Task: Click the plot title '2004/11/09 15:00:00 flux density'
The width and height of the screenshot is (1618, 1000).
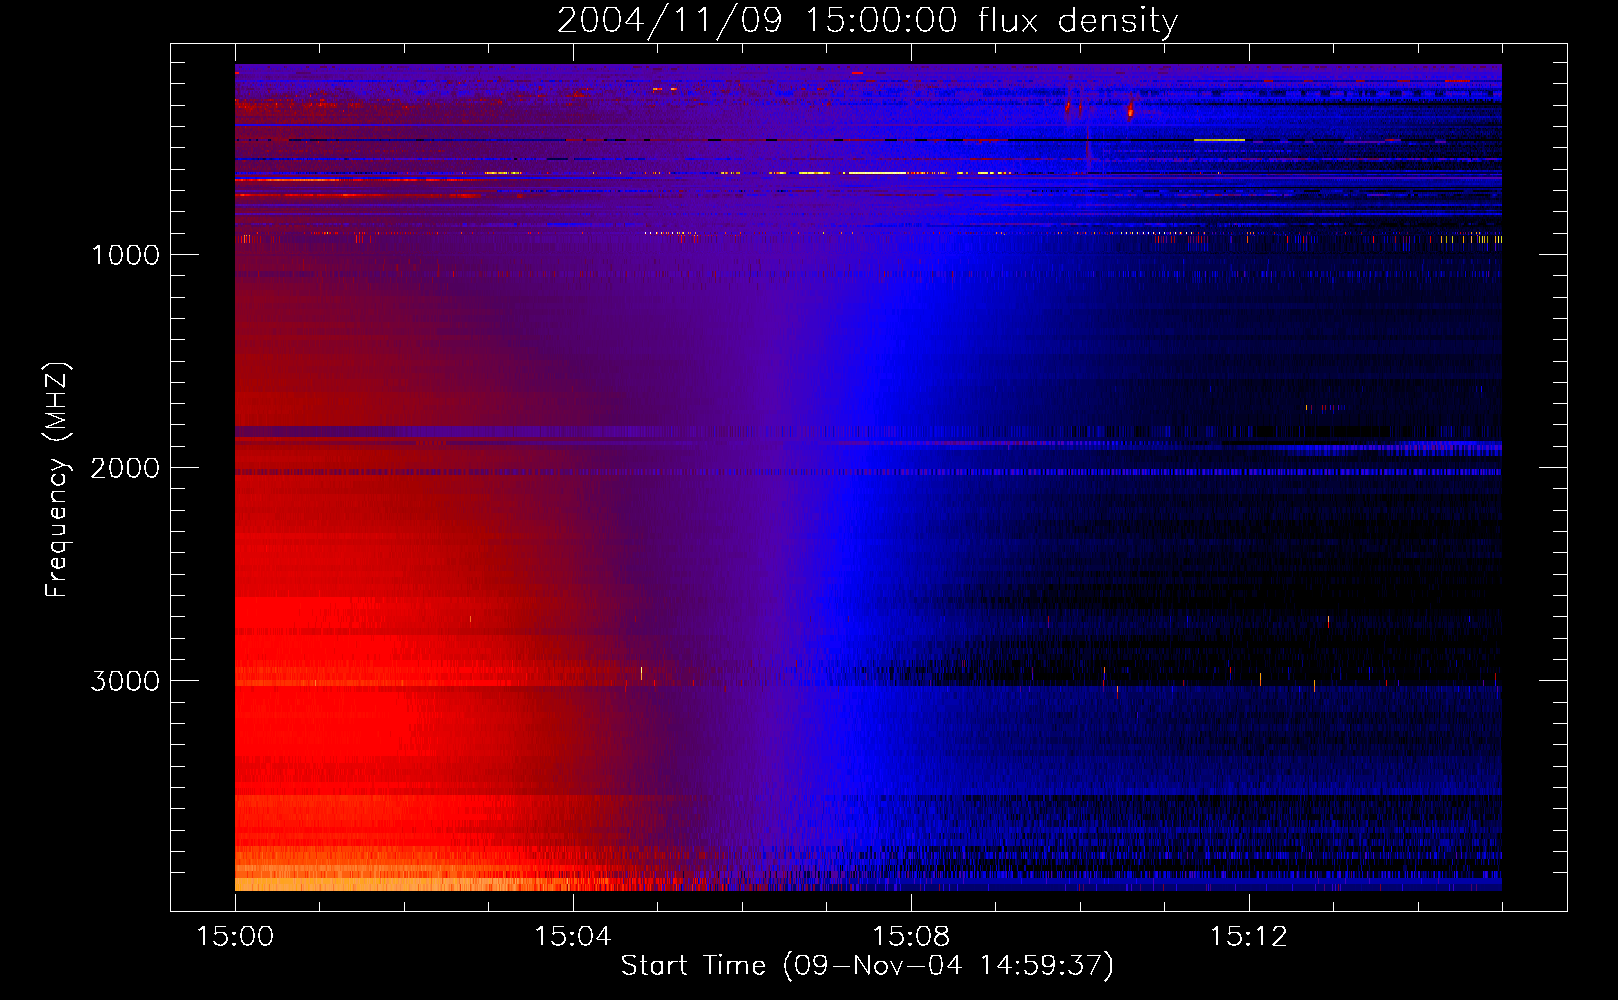Action: click(x=867, y=21)
